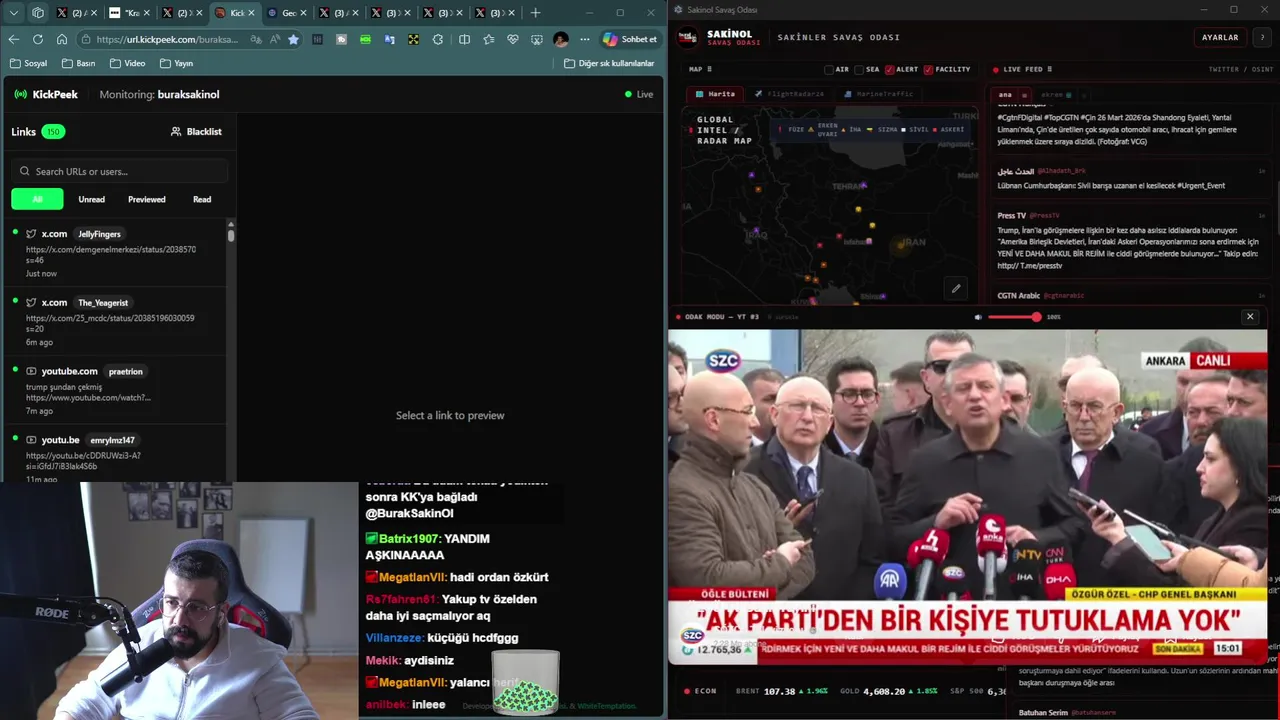Select the Unread links filter
Image resolution: width=1280 pixels, height=720 pixels.
pyautogui.click(x=91, y=199)
